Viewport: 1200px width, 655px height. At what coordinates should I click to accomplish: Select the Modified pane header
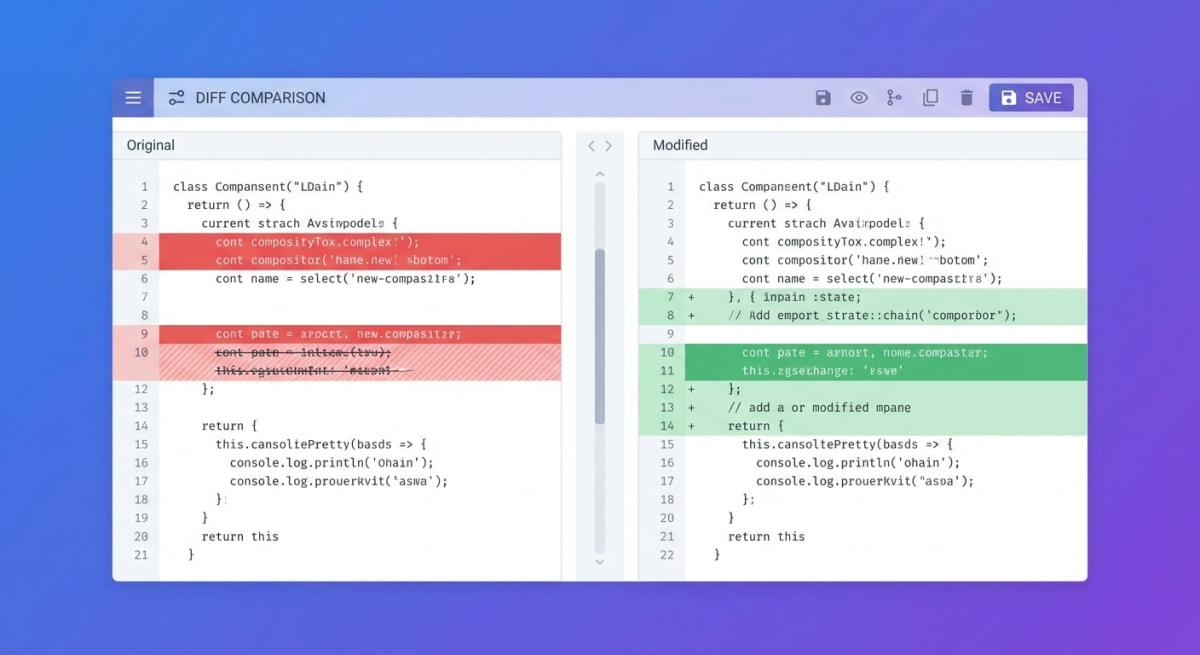coord(680,145)
